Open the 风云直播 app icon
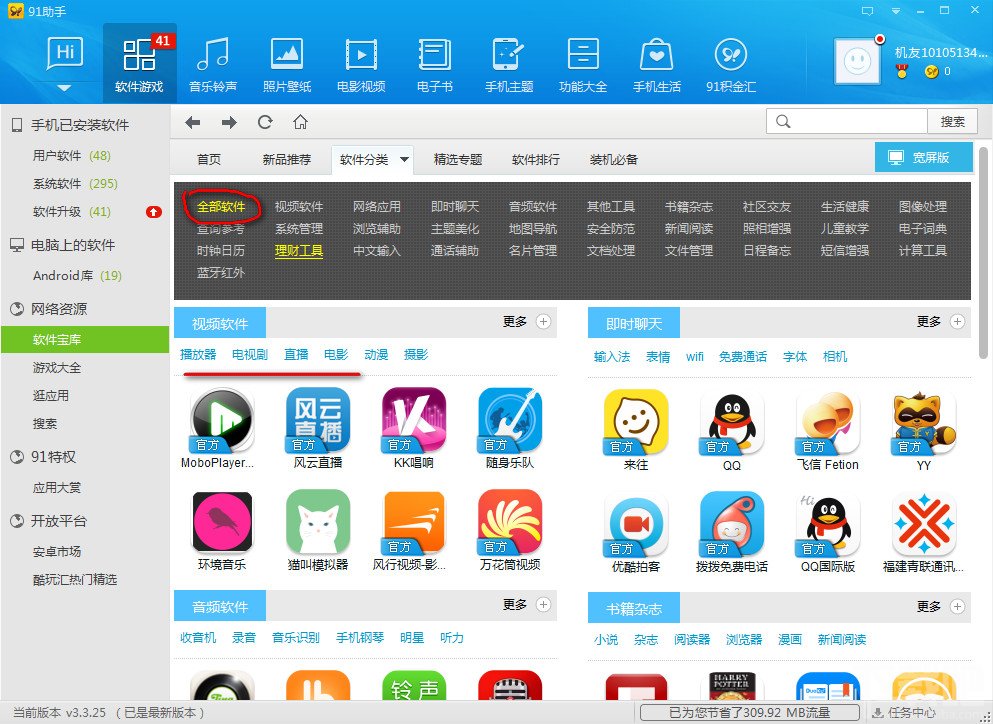Viewport: 993px width, 724px height. [318, 420]
